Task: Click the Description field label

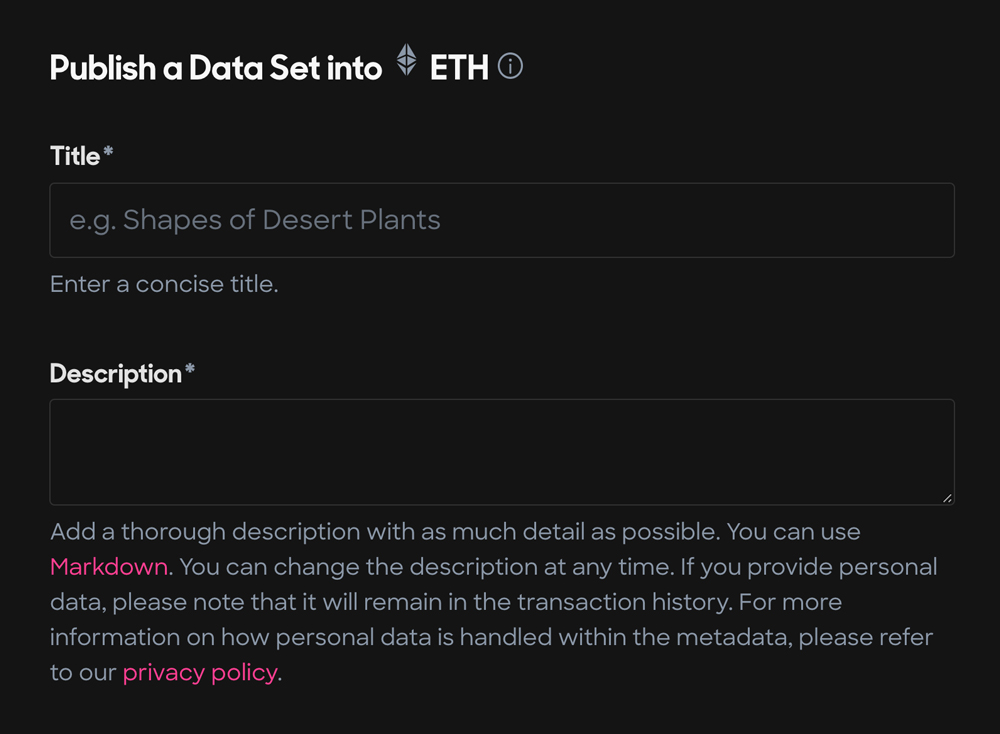Action: tap(115, 374)
